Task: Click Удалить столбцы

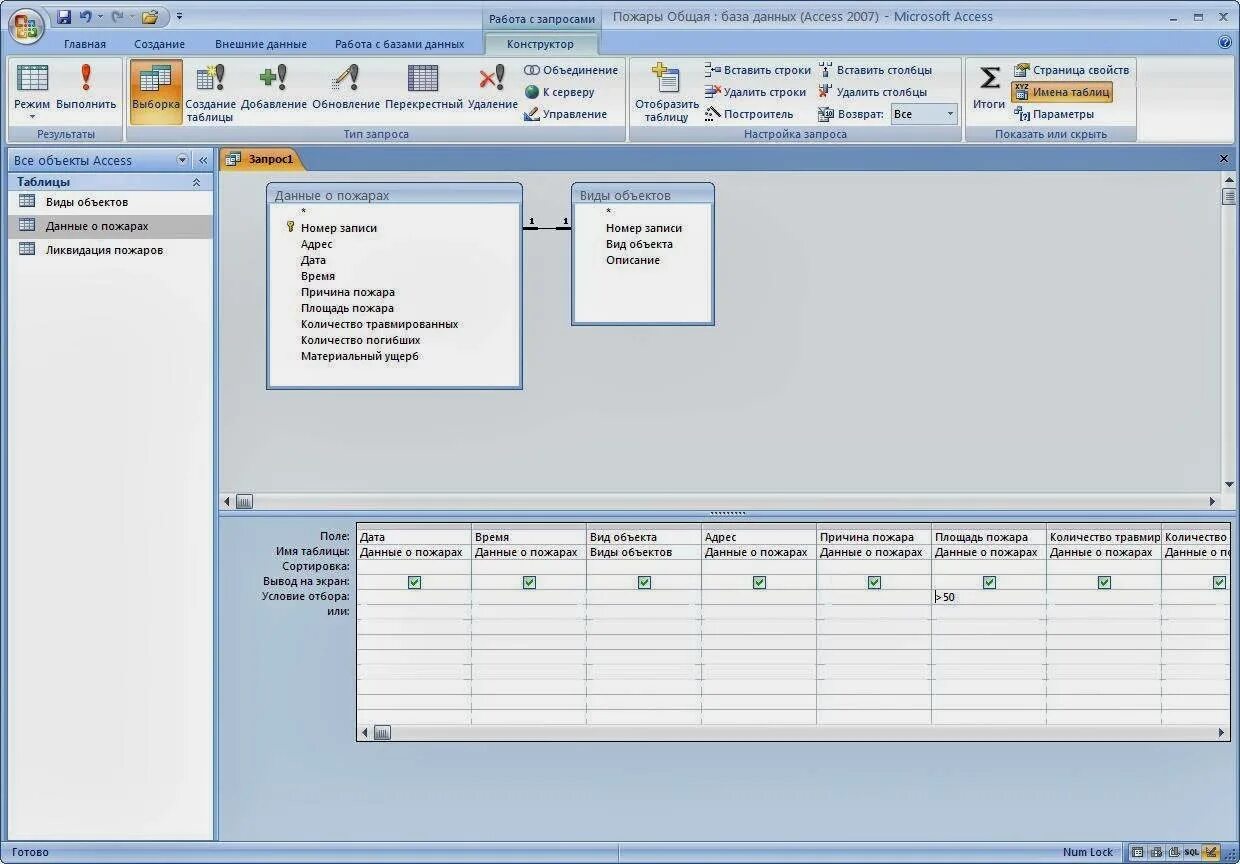Action: coord(873,92)
